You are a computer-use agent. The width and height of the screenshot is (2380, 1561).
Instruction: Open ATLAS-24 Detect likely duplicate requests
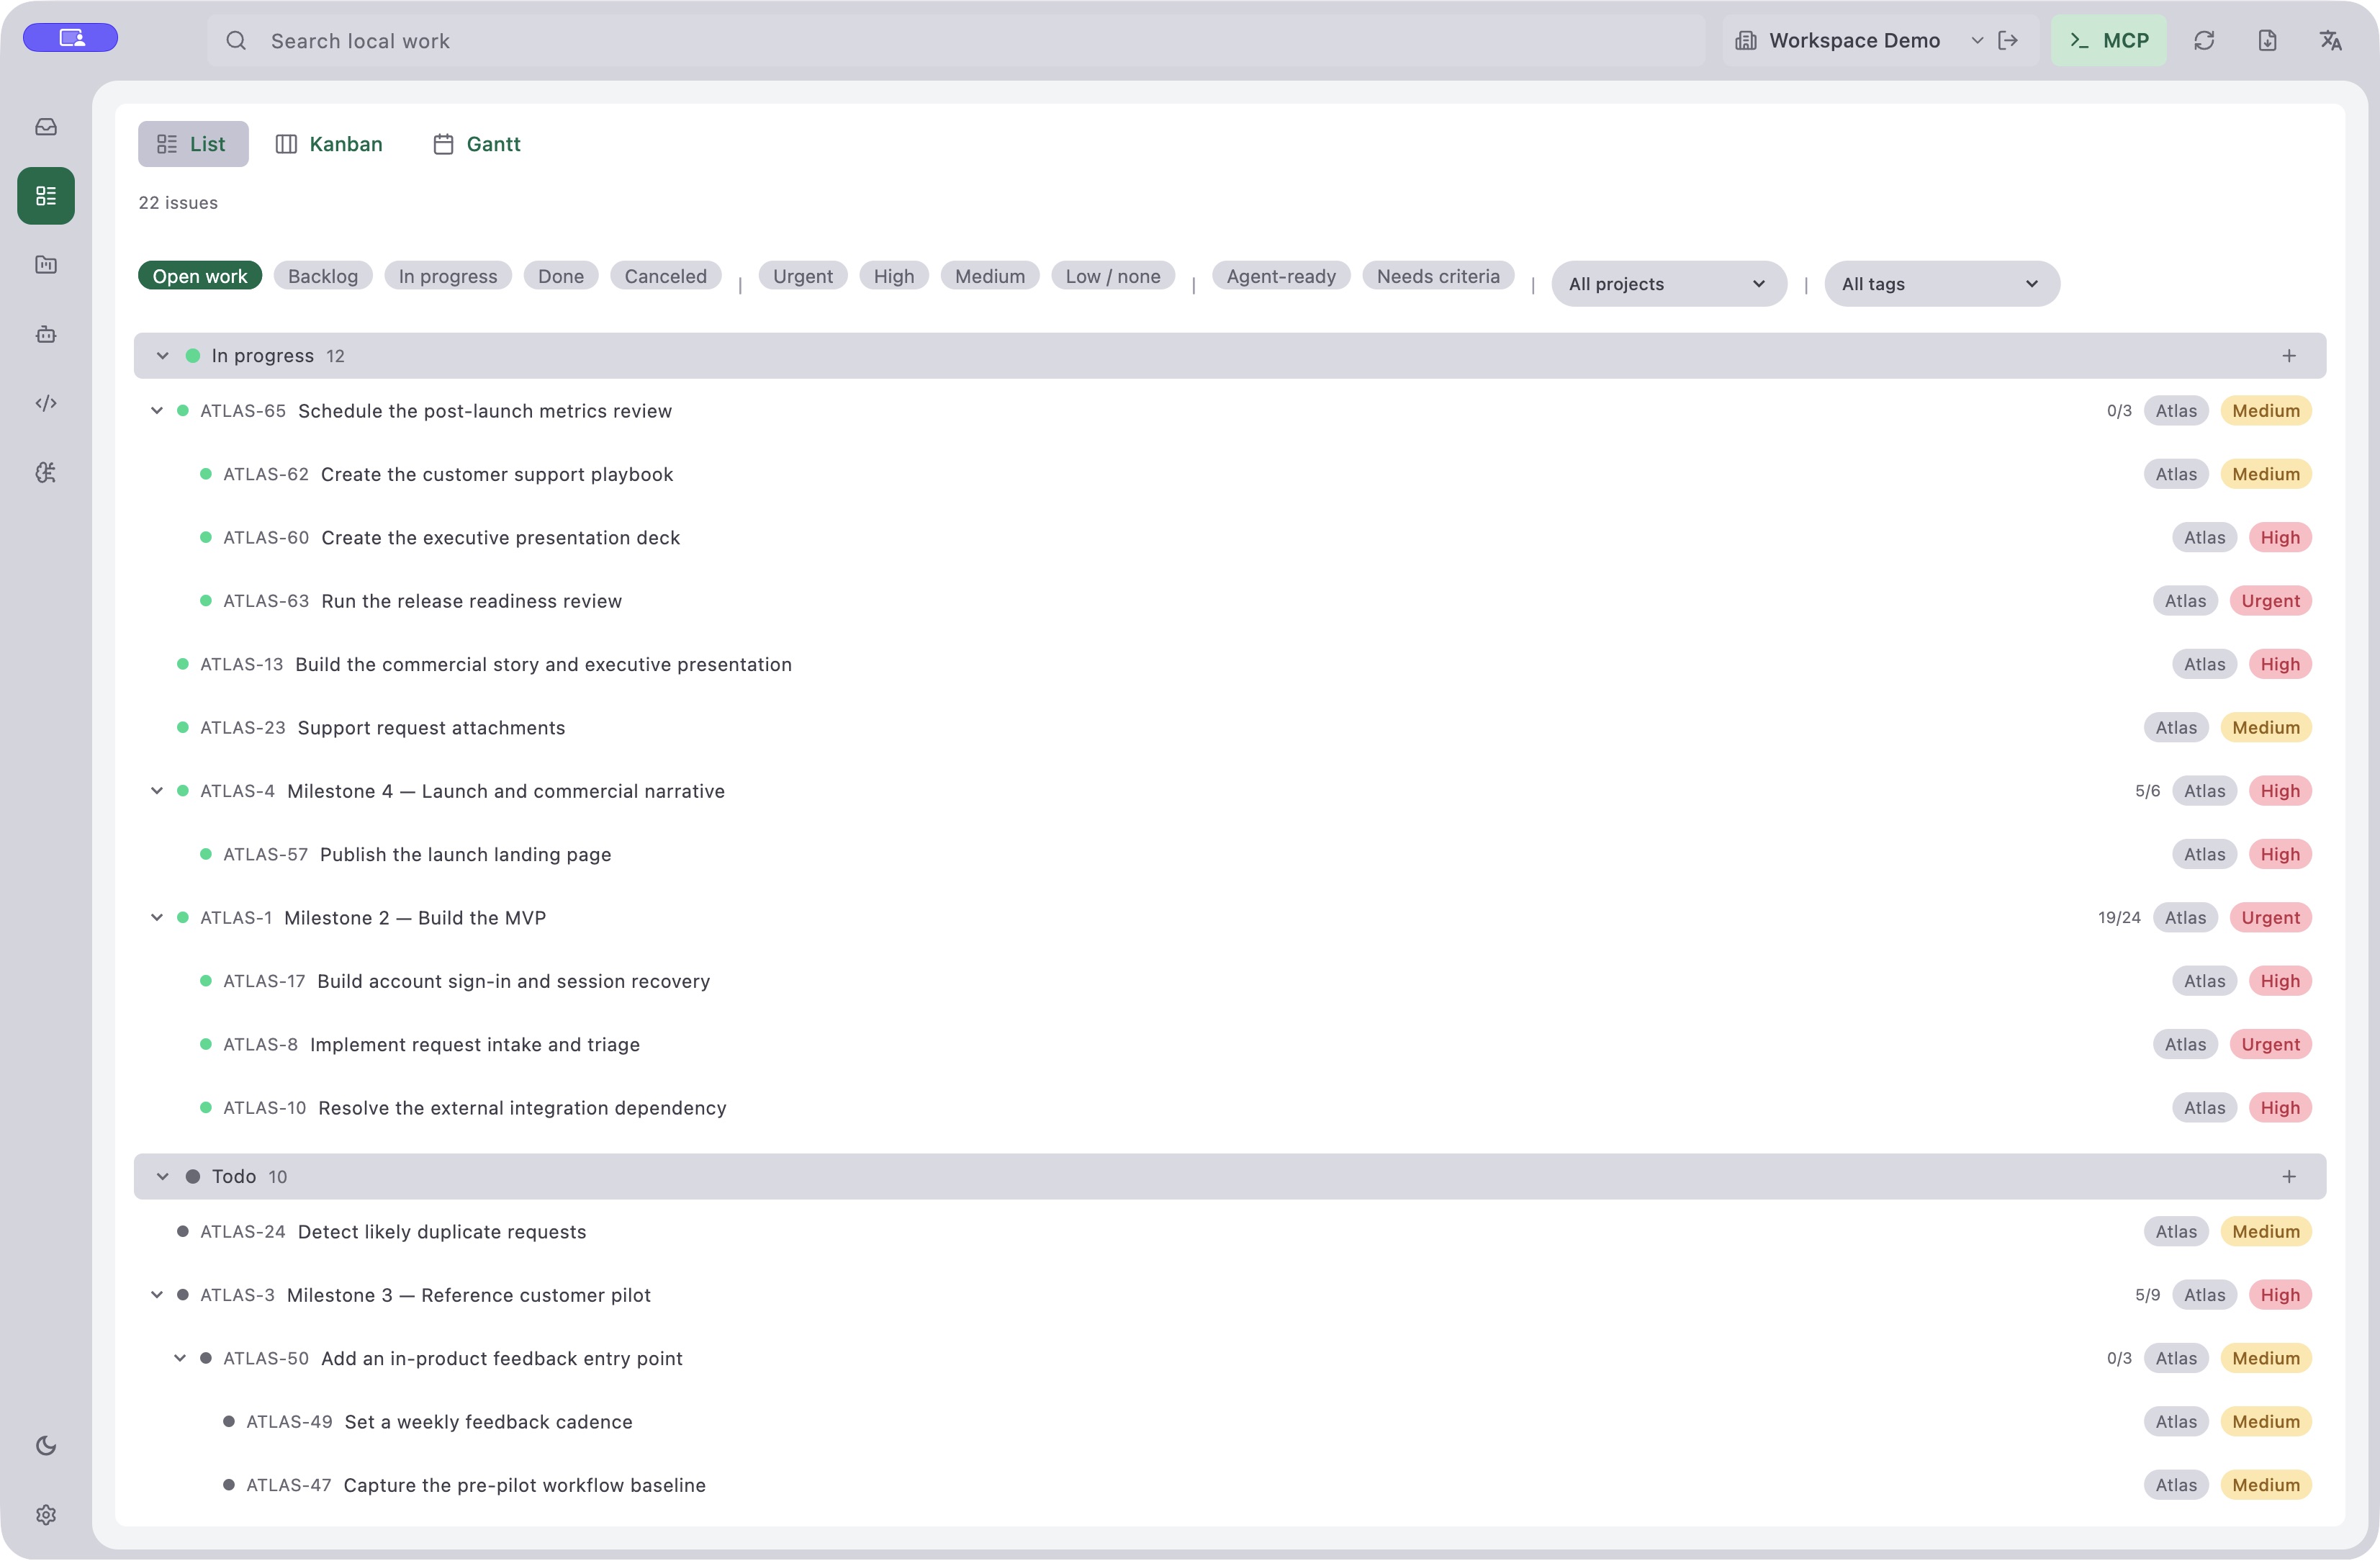click(1230, 1232)
